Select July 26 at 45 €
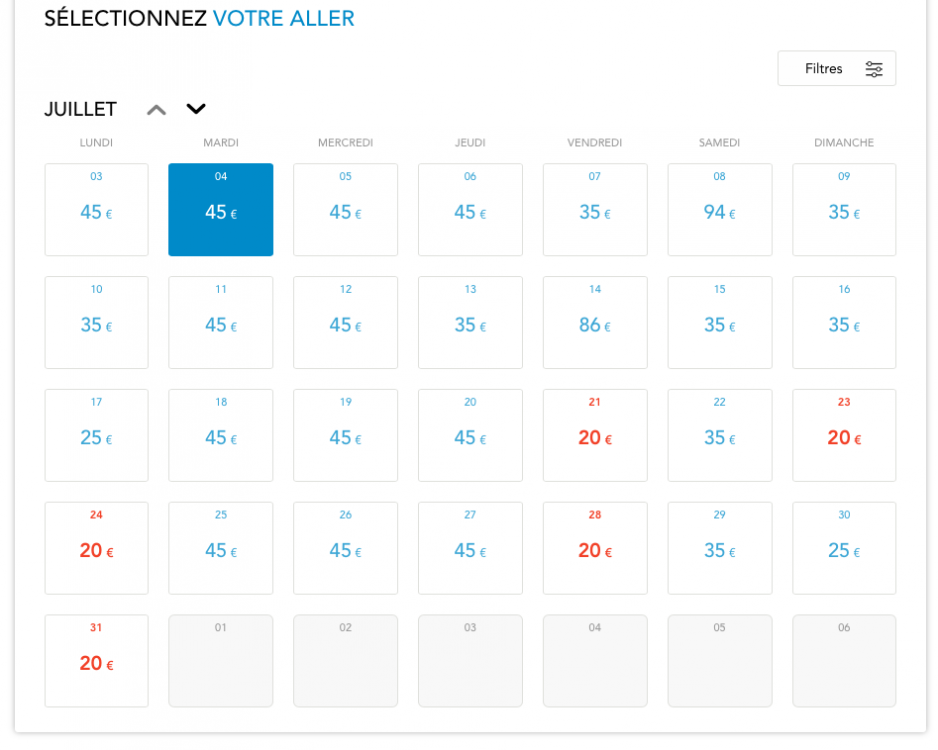Screen dimensions: 938x750 pyautogui.click(x=345, y=549)
